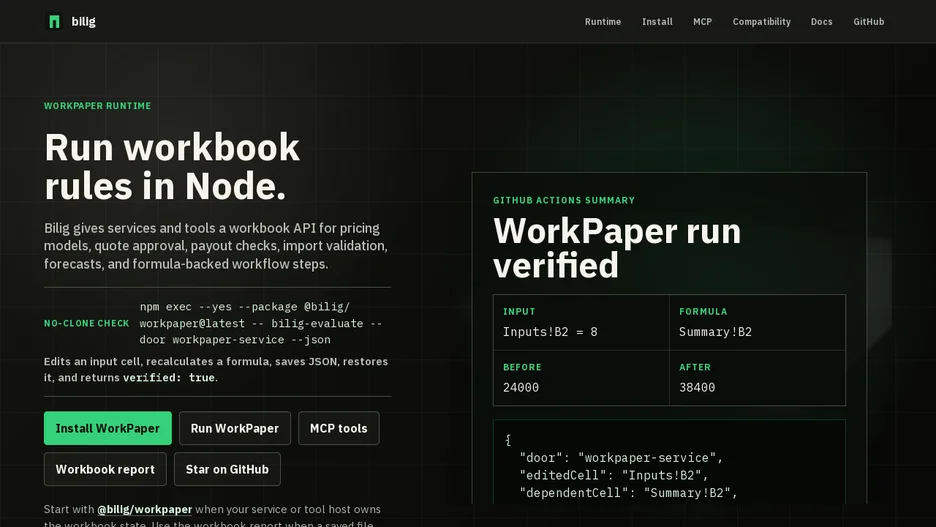Click the Bilig gives services description paragraph
This screenshot has height=527, width=936.
pos(215,246)
